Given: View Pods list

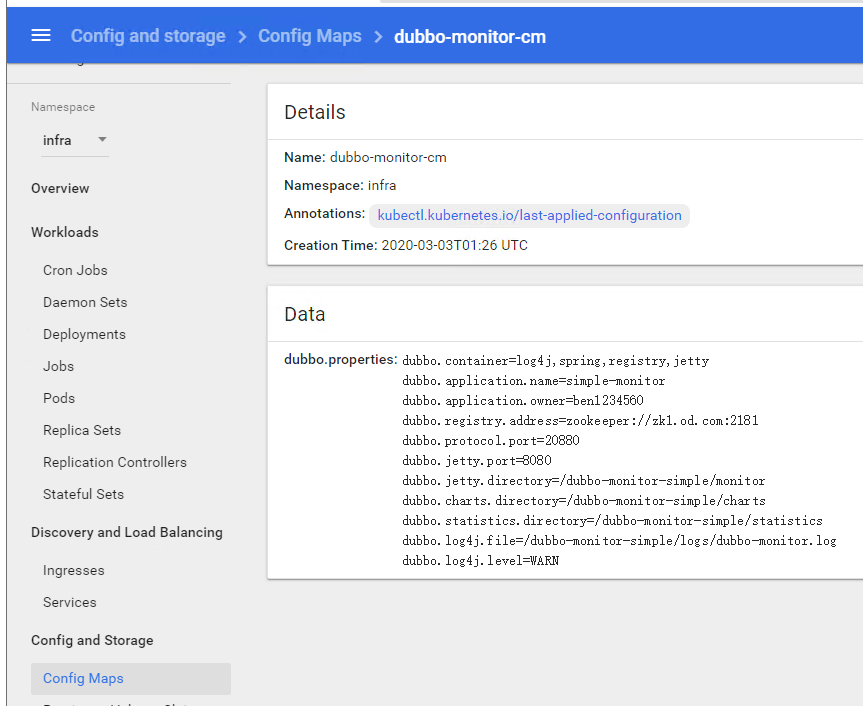Looking at the screenshot, I should (59, 398).
